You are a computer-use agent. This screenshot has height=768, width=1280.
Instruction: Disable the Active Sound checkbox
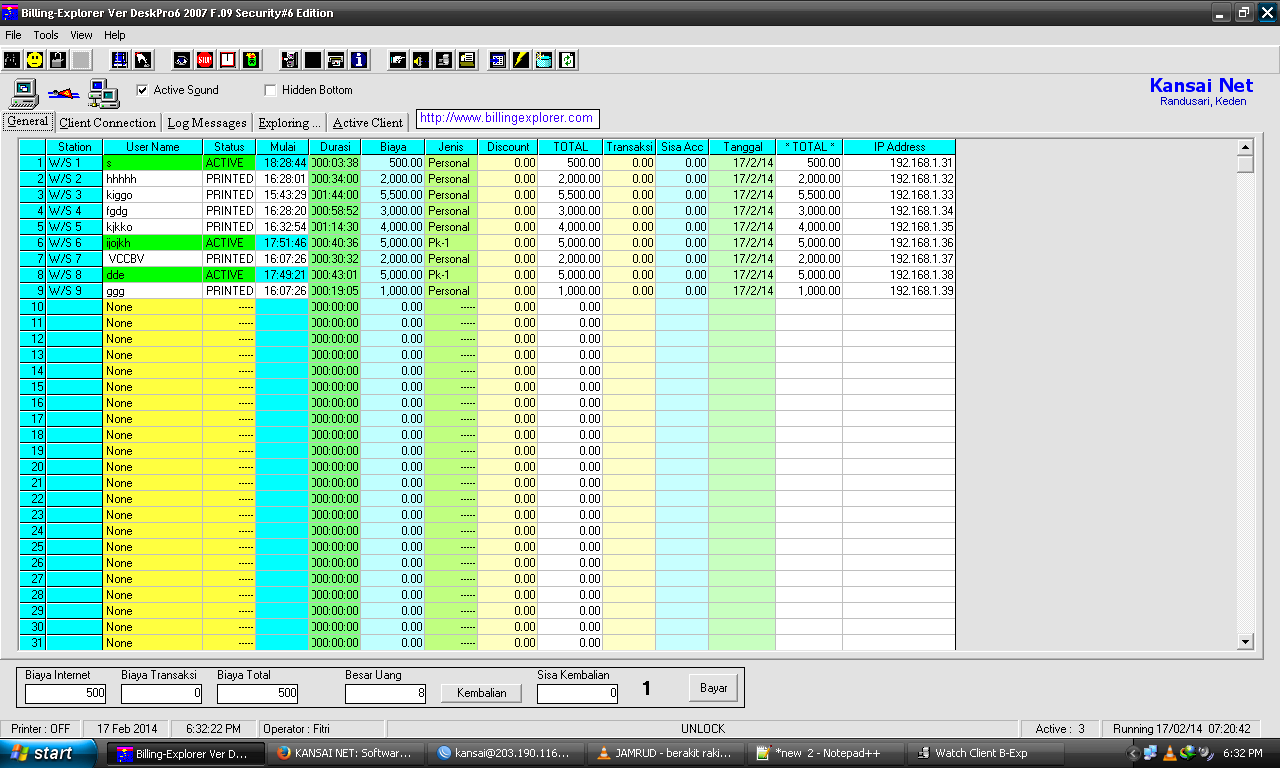pos(142,89)
